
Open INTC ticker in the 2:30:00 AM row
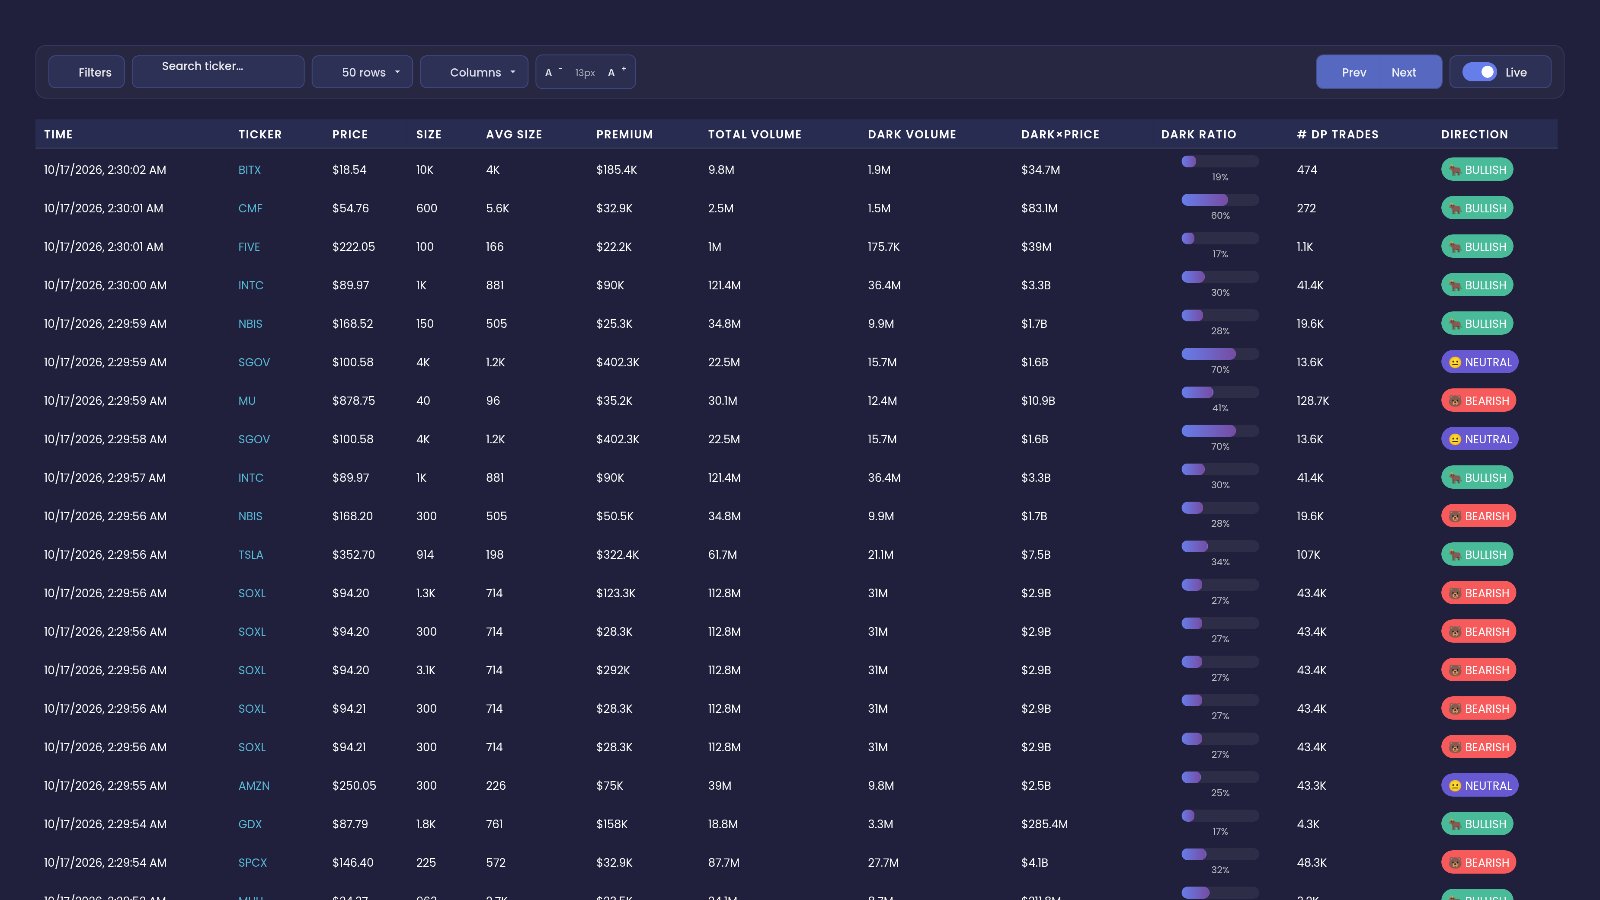point(251,285)
